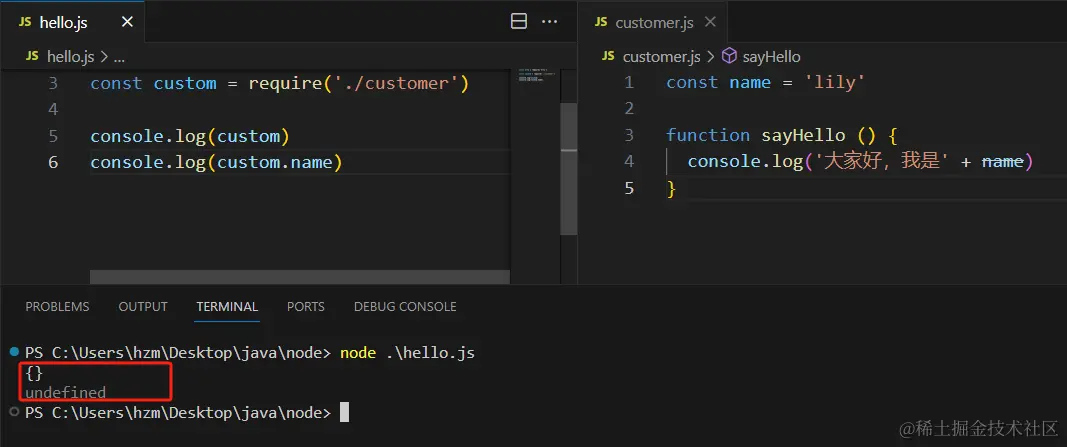
Task: Click the sayHello symbol cube icon in breadcrumb
Action: pos(729,57)
